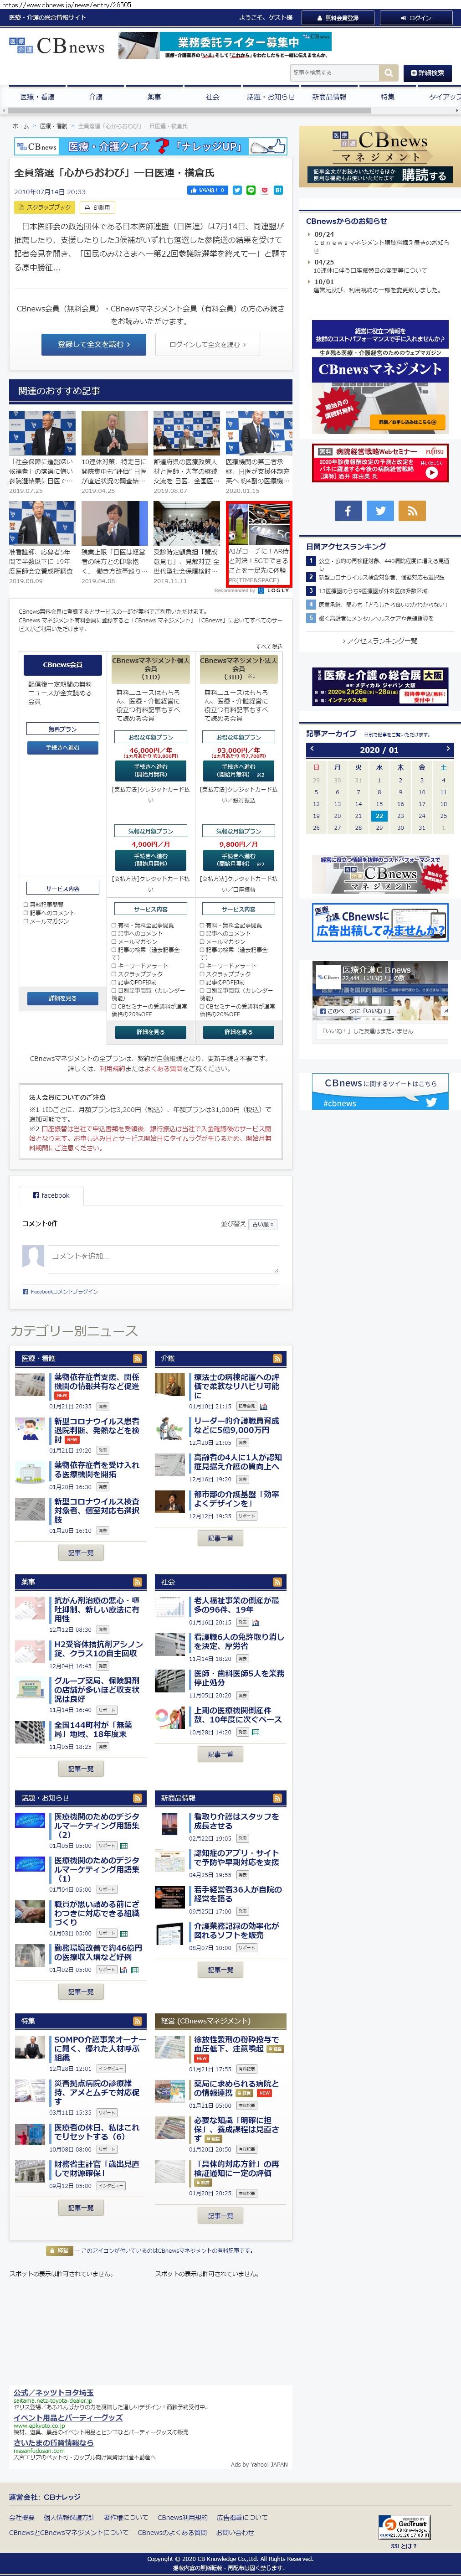Image resolution: width=461 pixels, height=2576 pixels.
Task: Open sidebar Facebook square icon
Action: tap(347, 510)
